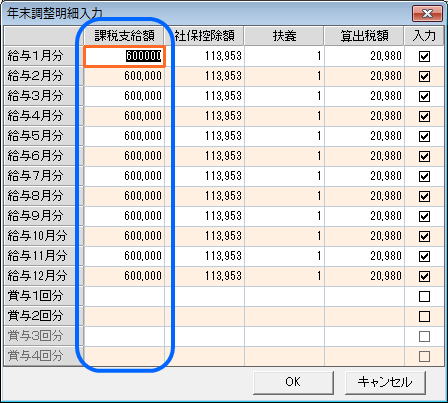The image size is (448, 403).
Task: Uncheck the 入力 checkbox for 給与1月分
Action: (424, 56)
